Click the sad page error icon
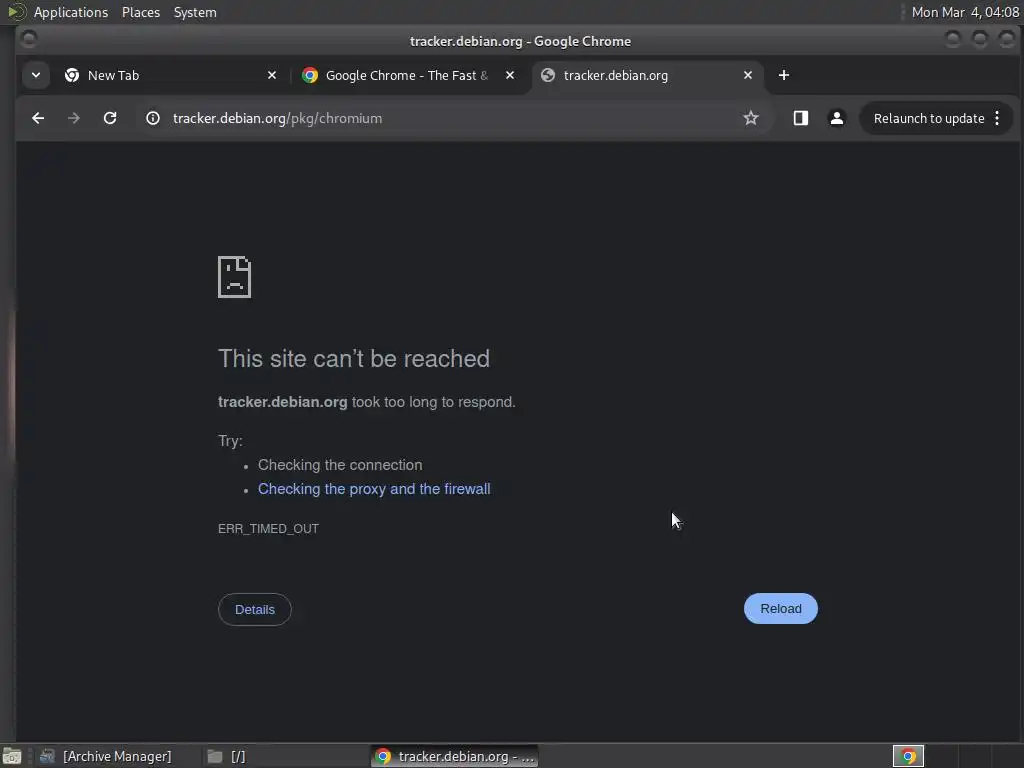 pos(234,277)
